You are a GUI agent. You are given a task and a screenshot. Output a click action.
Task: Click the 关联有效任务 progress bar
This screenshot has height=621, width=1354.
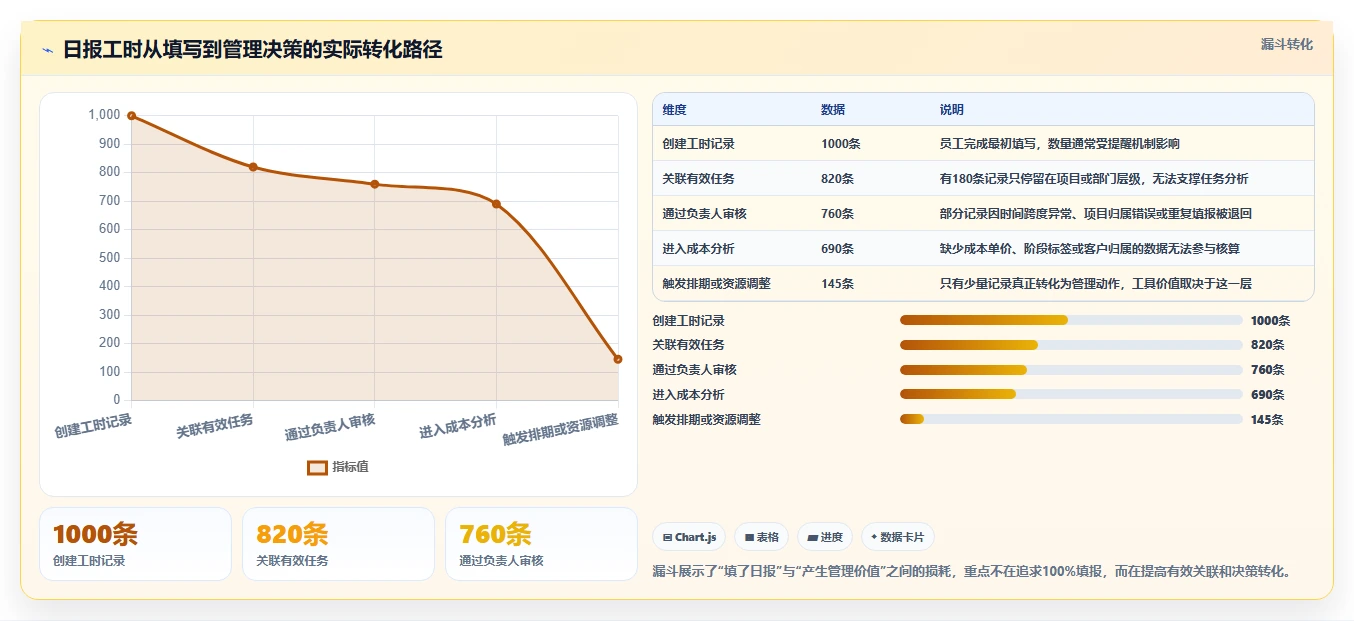click(1071, 345)
